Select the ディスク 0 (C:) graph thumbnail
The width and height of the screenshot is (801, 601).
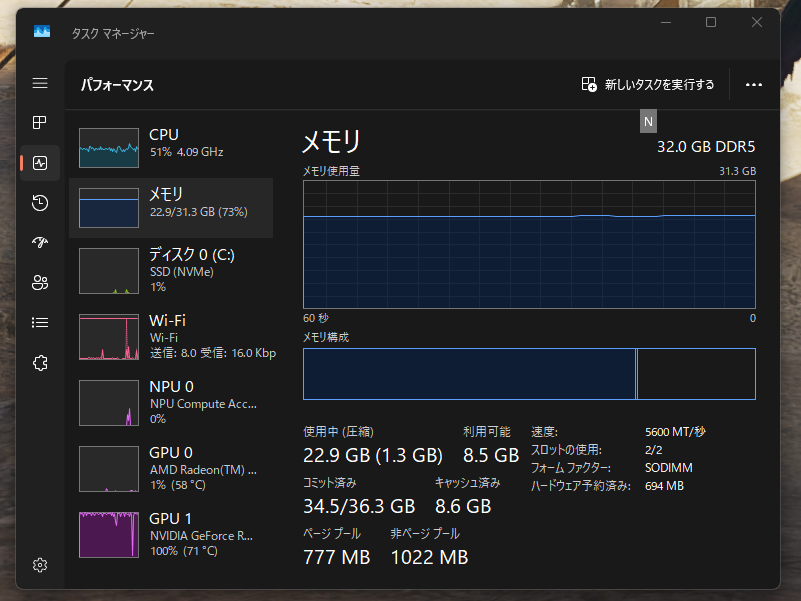click(x=109, y=271)
